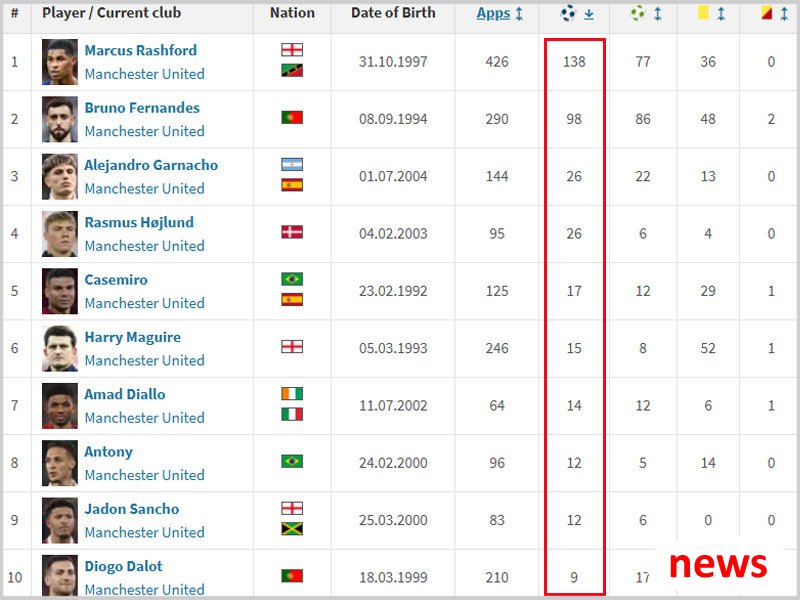Click the goals football icon in header

[568, 13]
